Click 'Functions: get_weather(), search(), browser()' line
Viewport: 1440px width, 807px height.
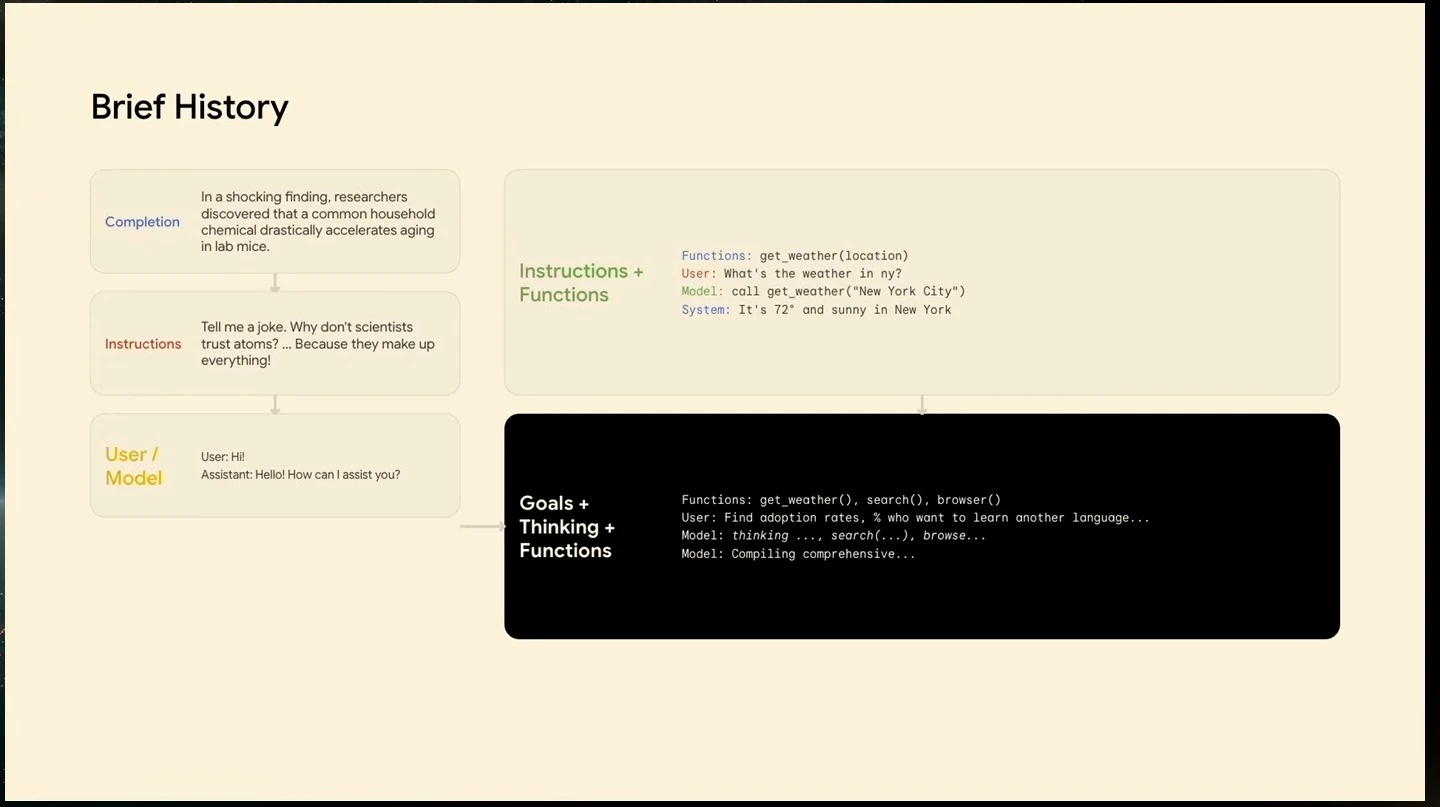click(841, 500)
